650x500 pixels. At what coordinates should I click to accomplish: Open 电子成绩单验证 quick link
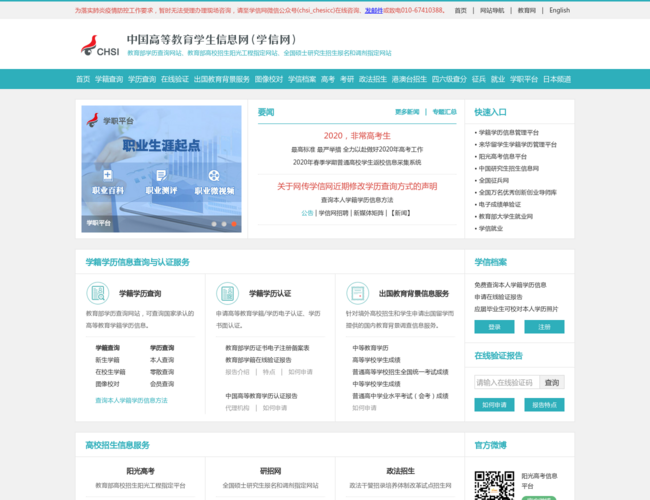point(500,205)
